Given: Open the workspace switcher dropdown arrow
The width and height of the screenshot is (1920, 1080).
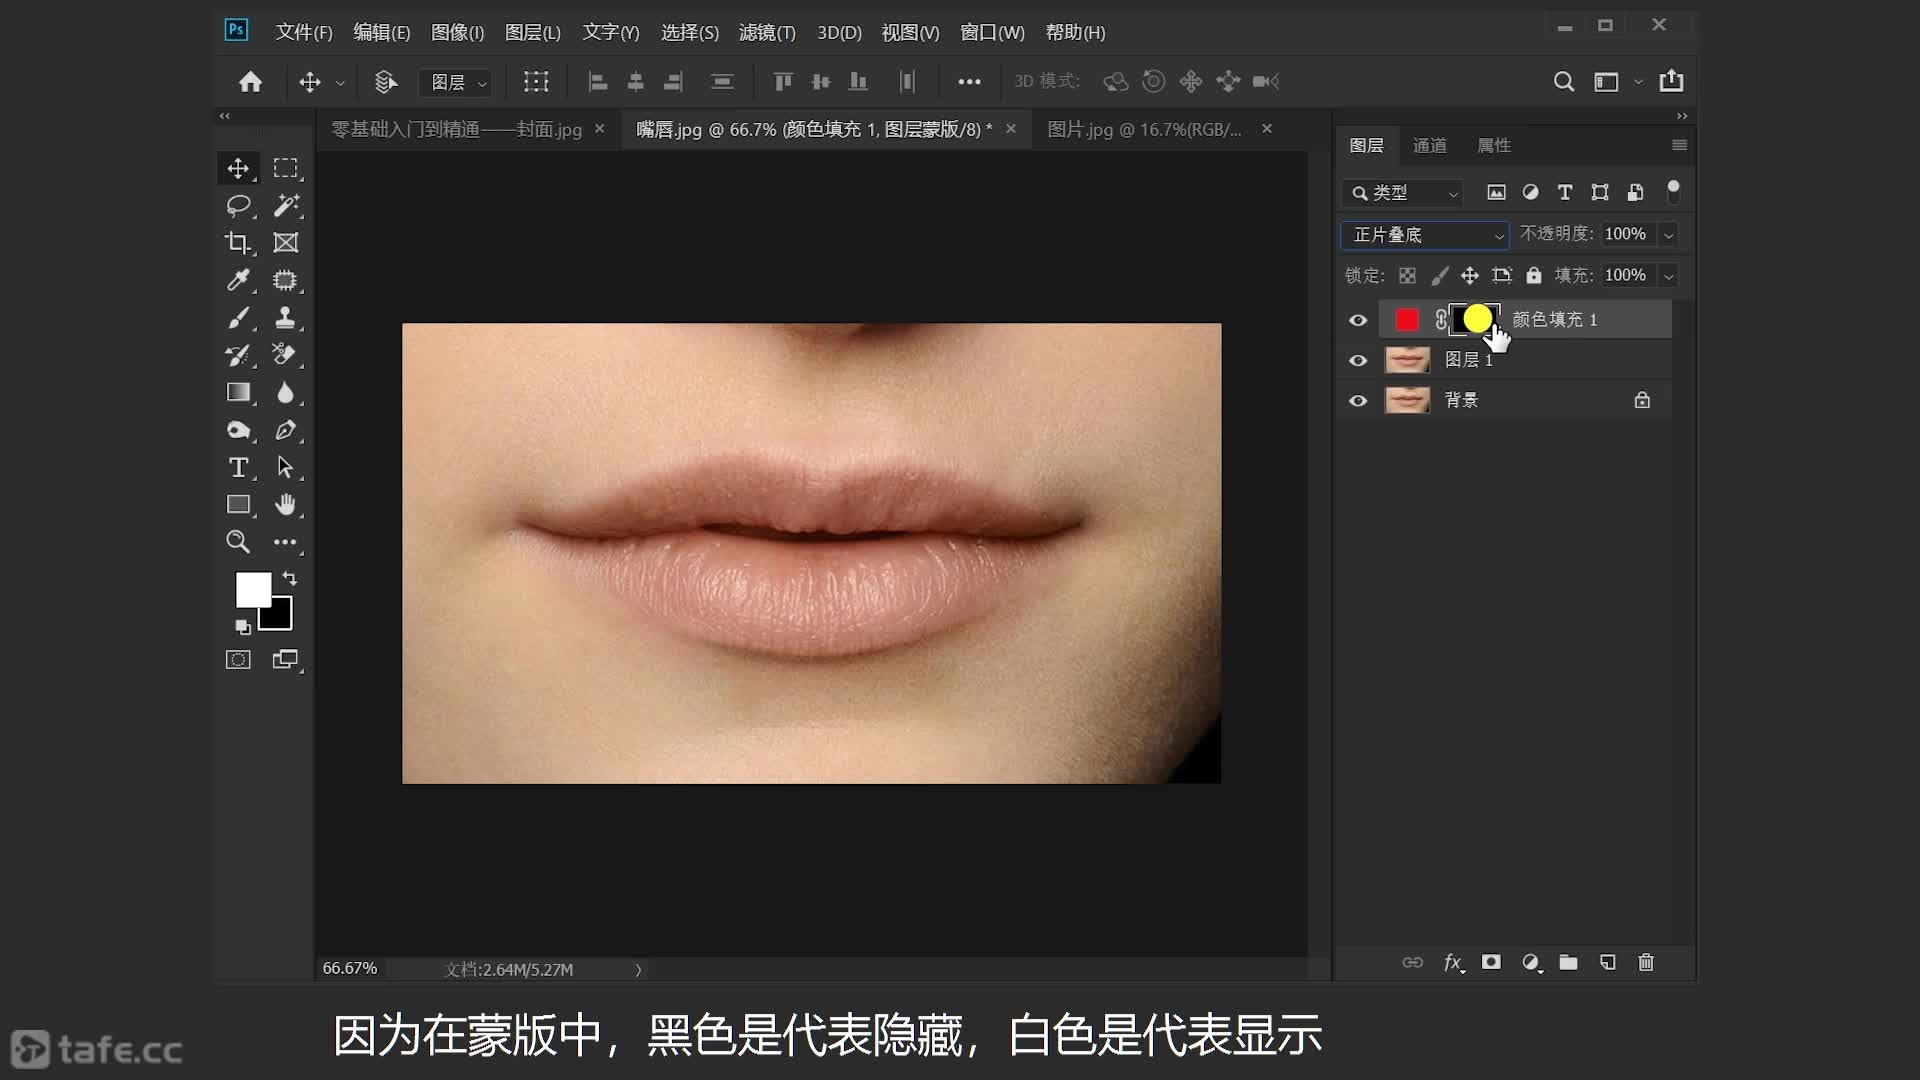Looking at the screenshot, I should coord(1638,82).
